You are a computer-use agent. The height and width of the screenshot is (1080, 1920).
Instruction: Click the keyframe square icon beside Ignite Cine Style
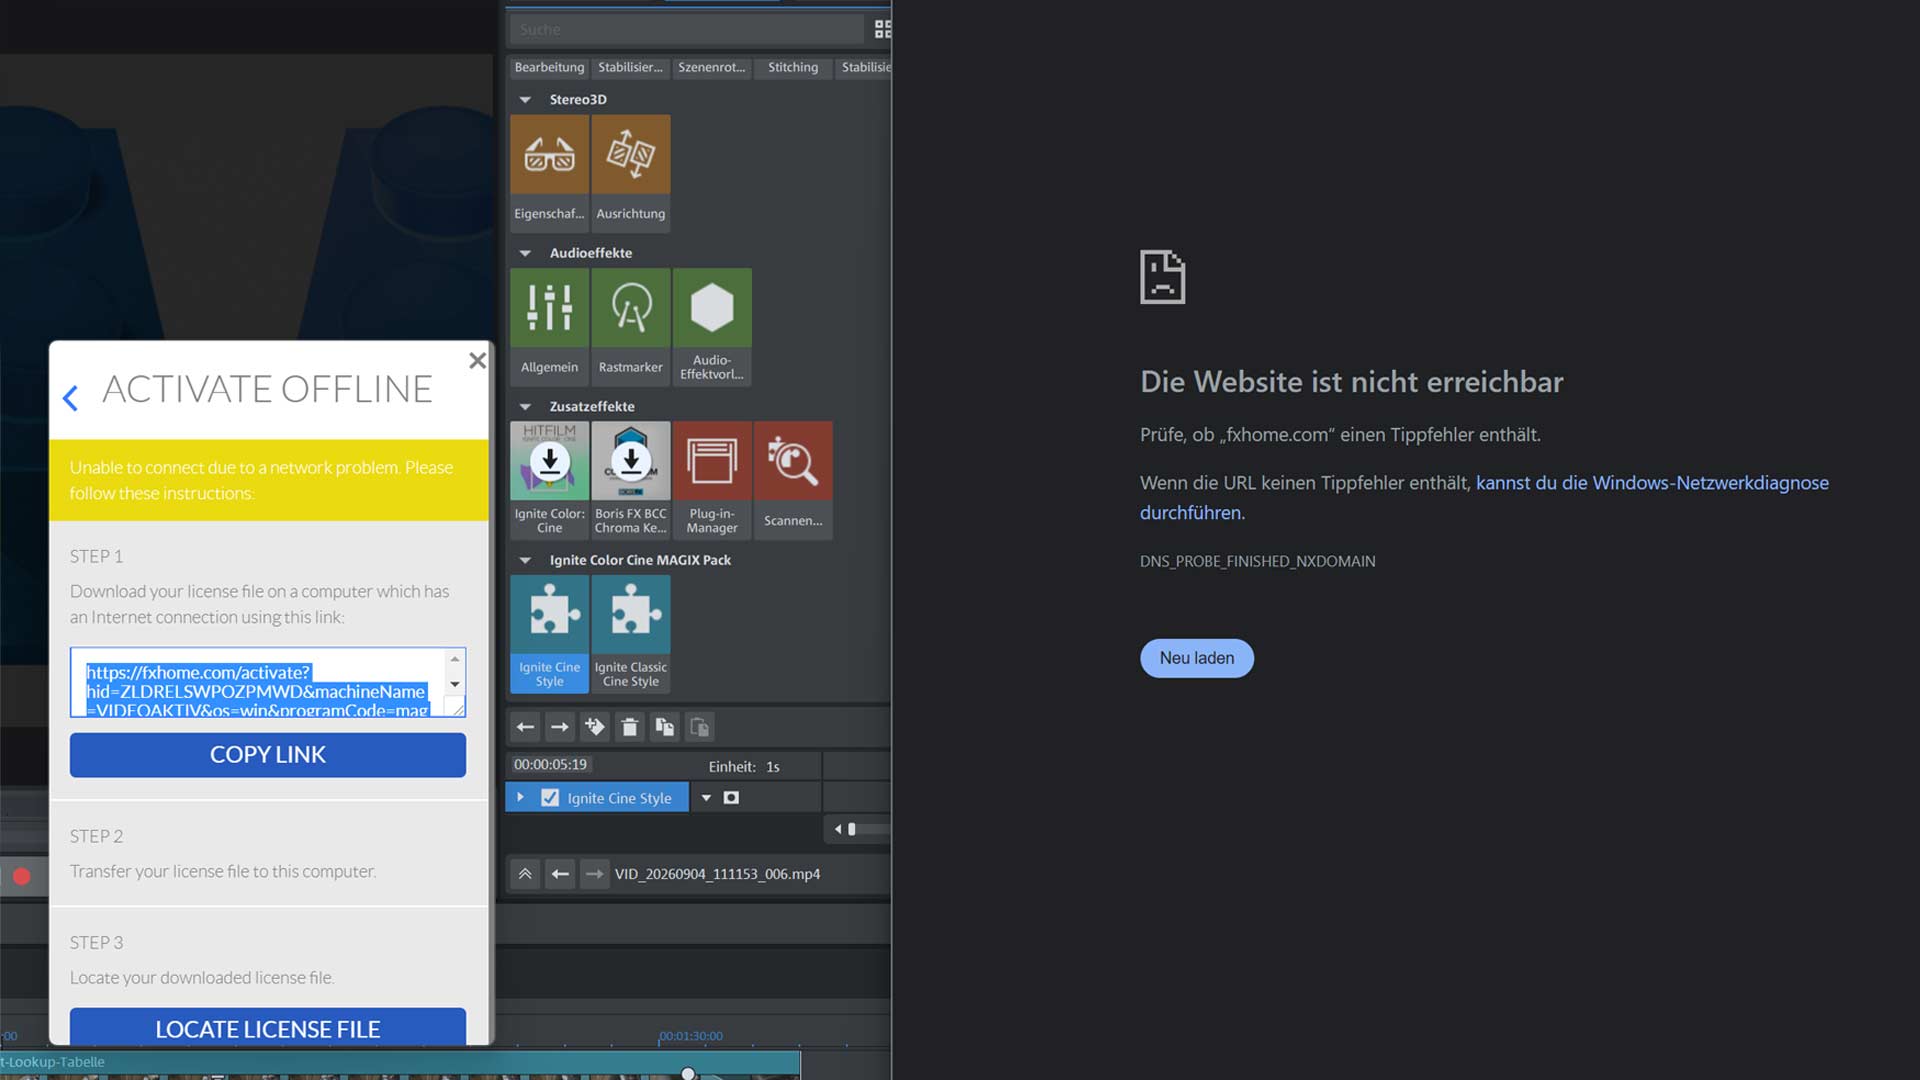pos(731,798)
